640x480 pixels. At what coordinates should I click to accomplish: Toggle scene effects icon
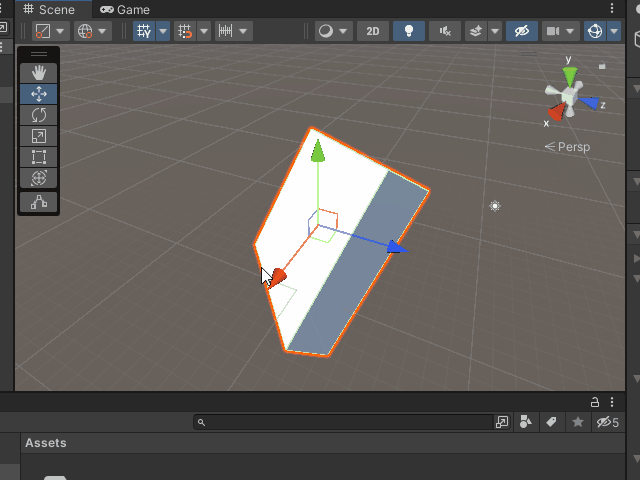tap(476, 31)
